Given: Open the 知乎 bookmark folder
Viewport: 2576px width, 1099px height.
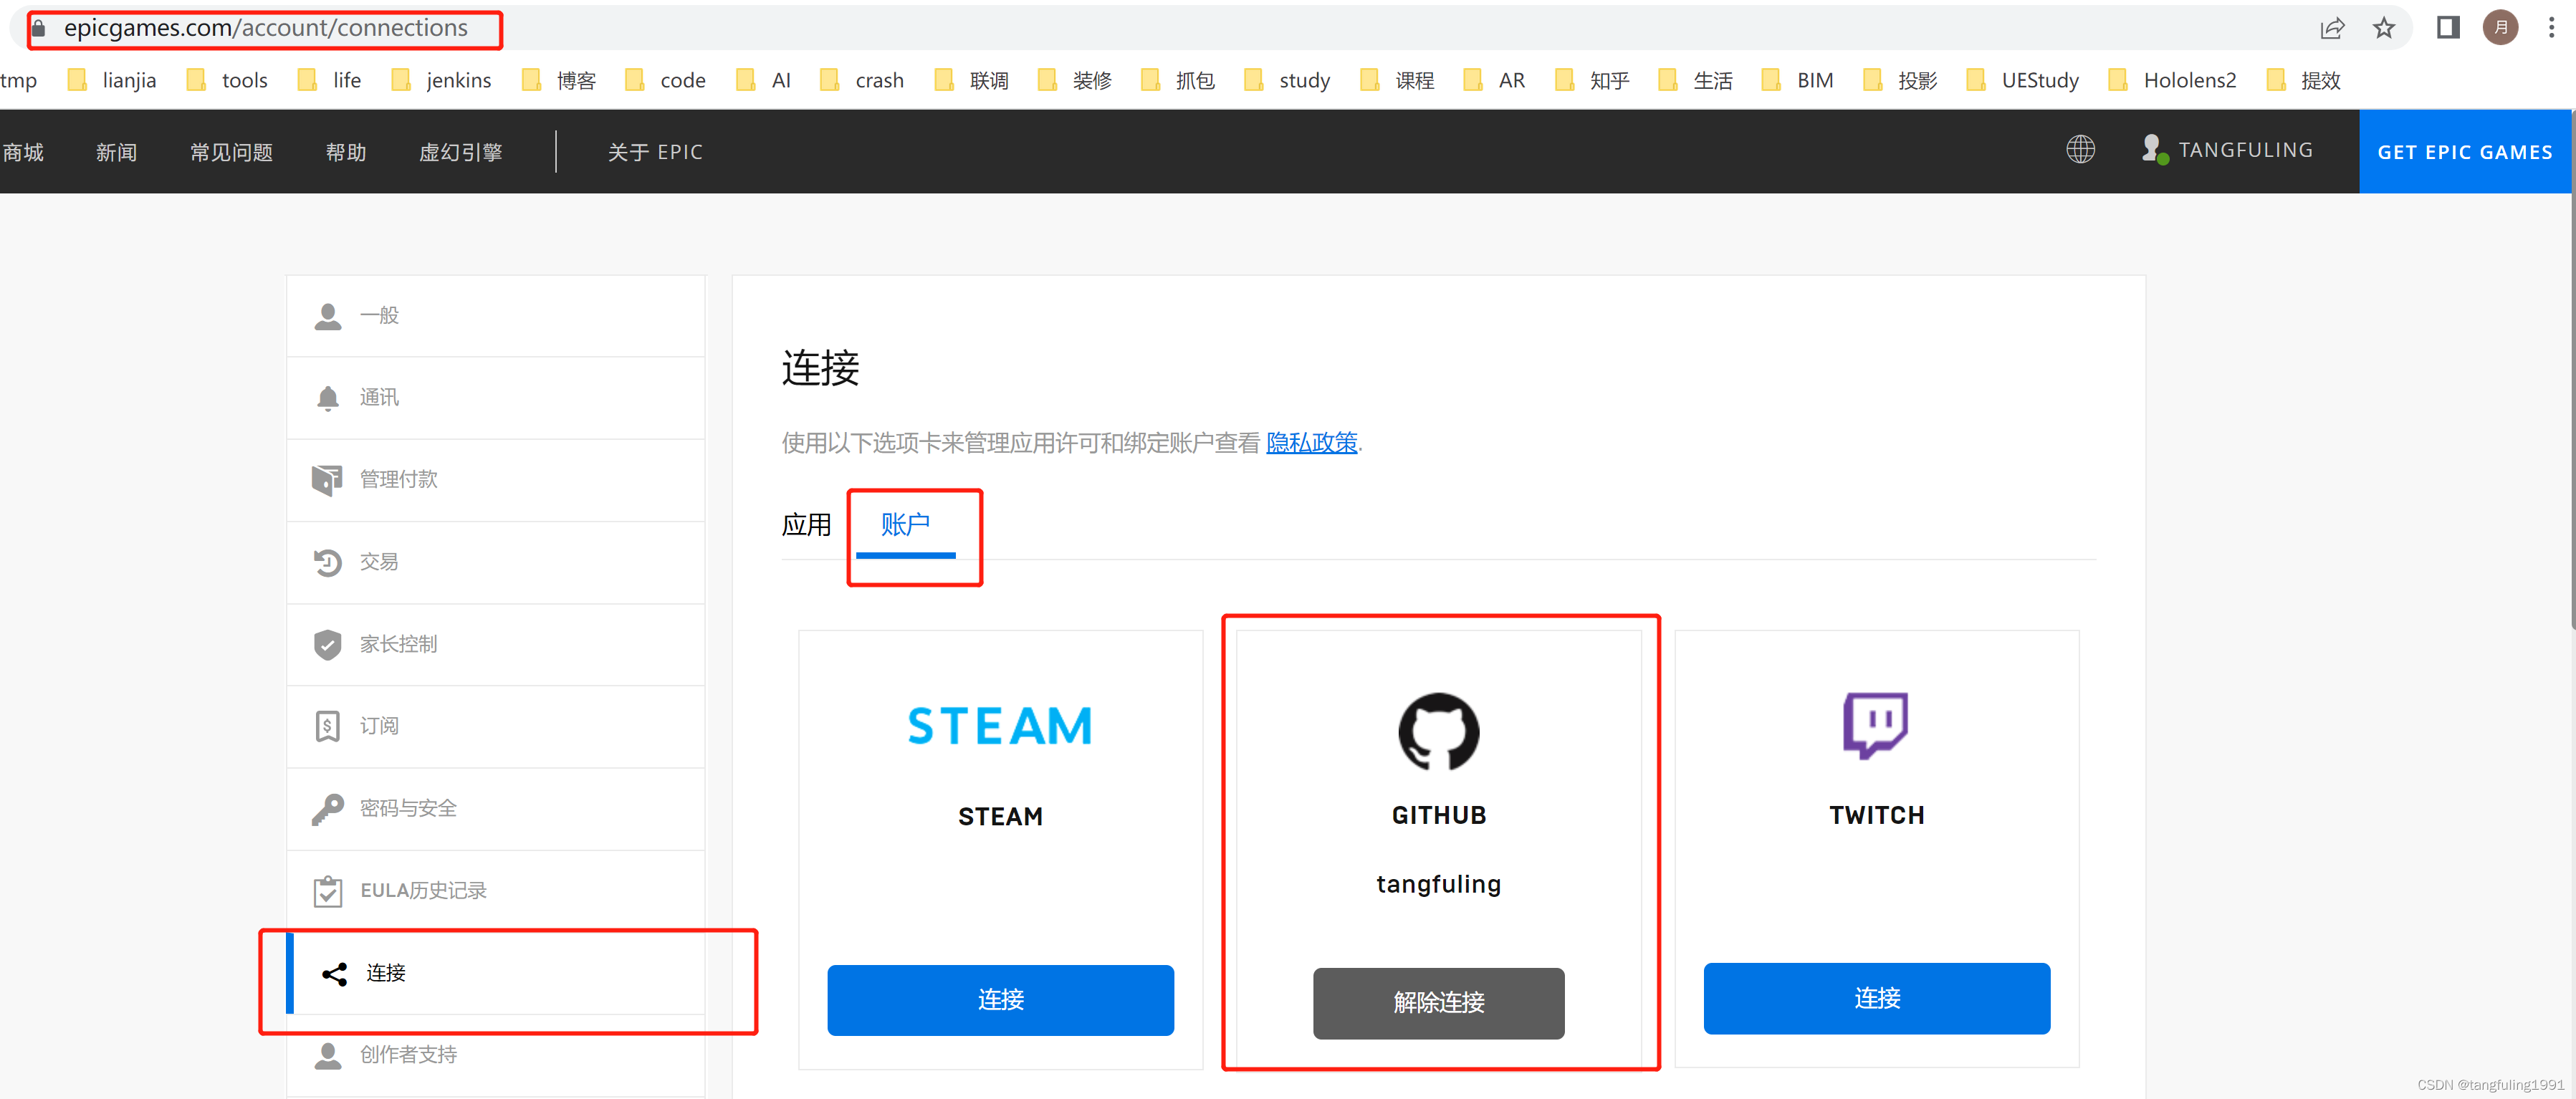Looking at the screenshot, I should coord(1591,80).
